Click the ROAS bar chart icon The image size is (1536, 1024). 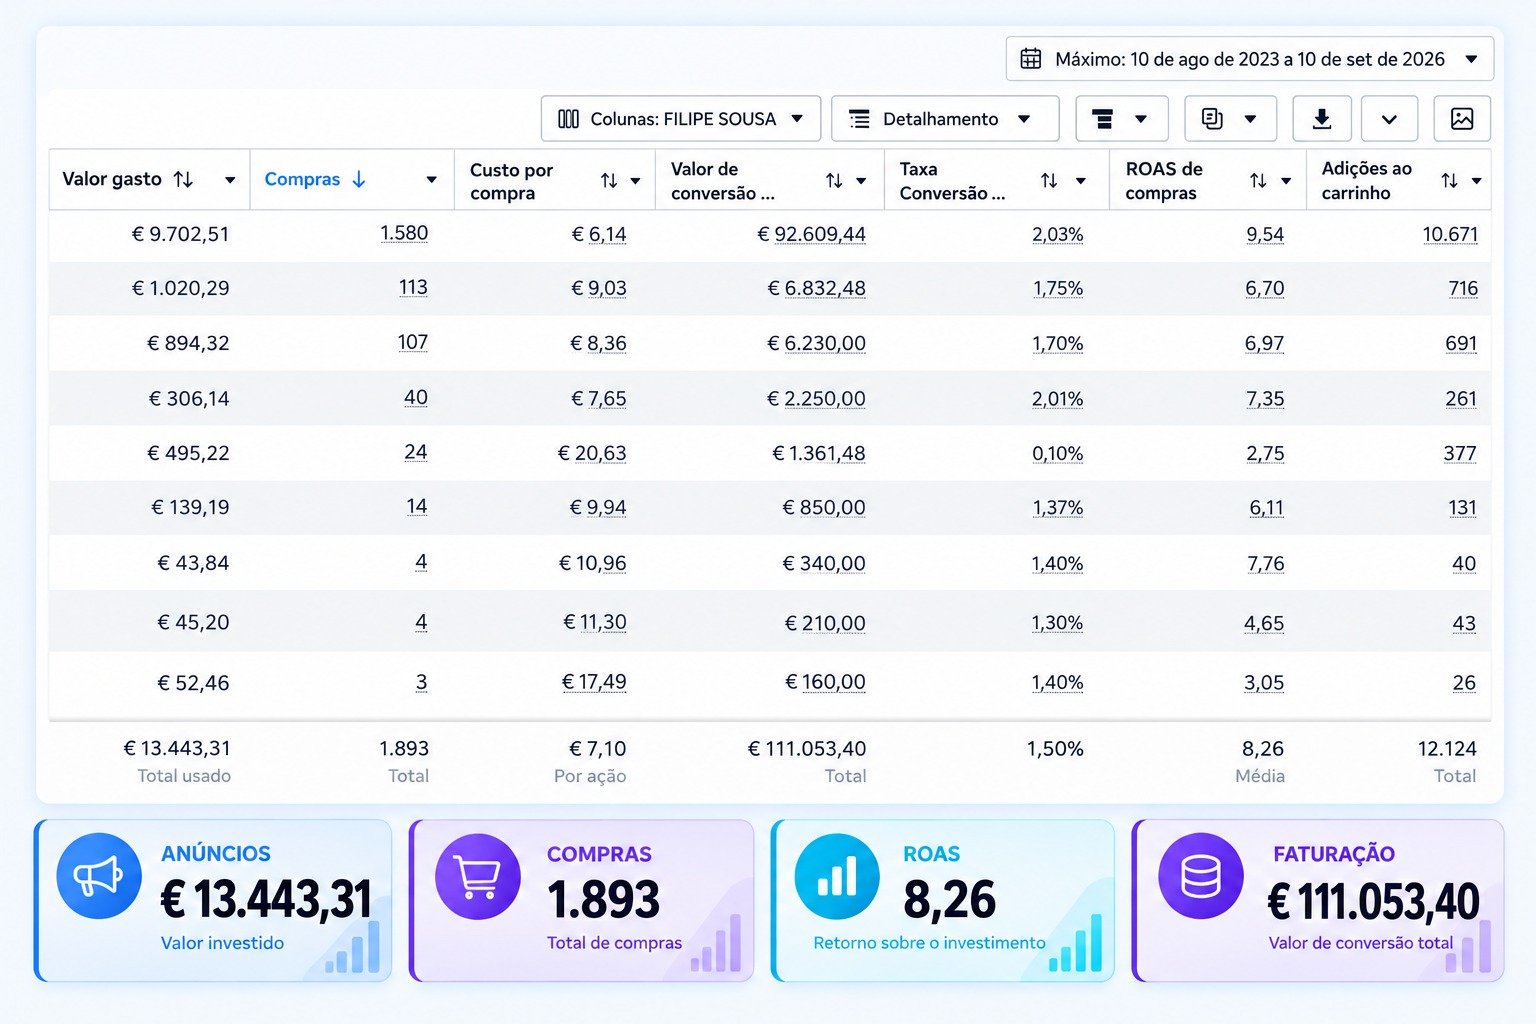[x=837, y=876]
